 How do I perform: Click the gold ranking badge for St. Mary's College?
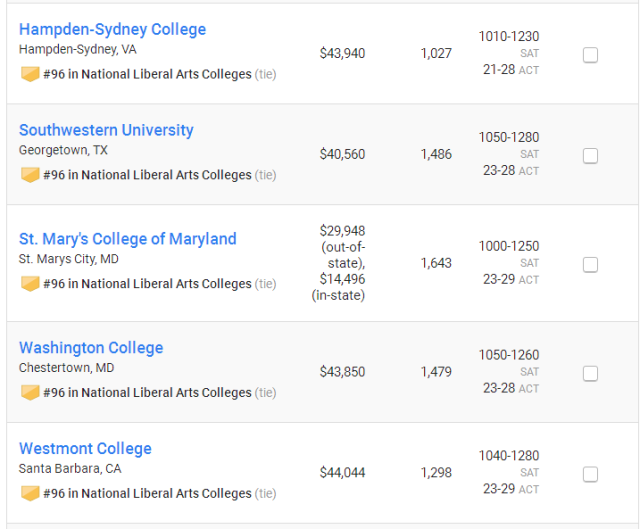[30, 284]
